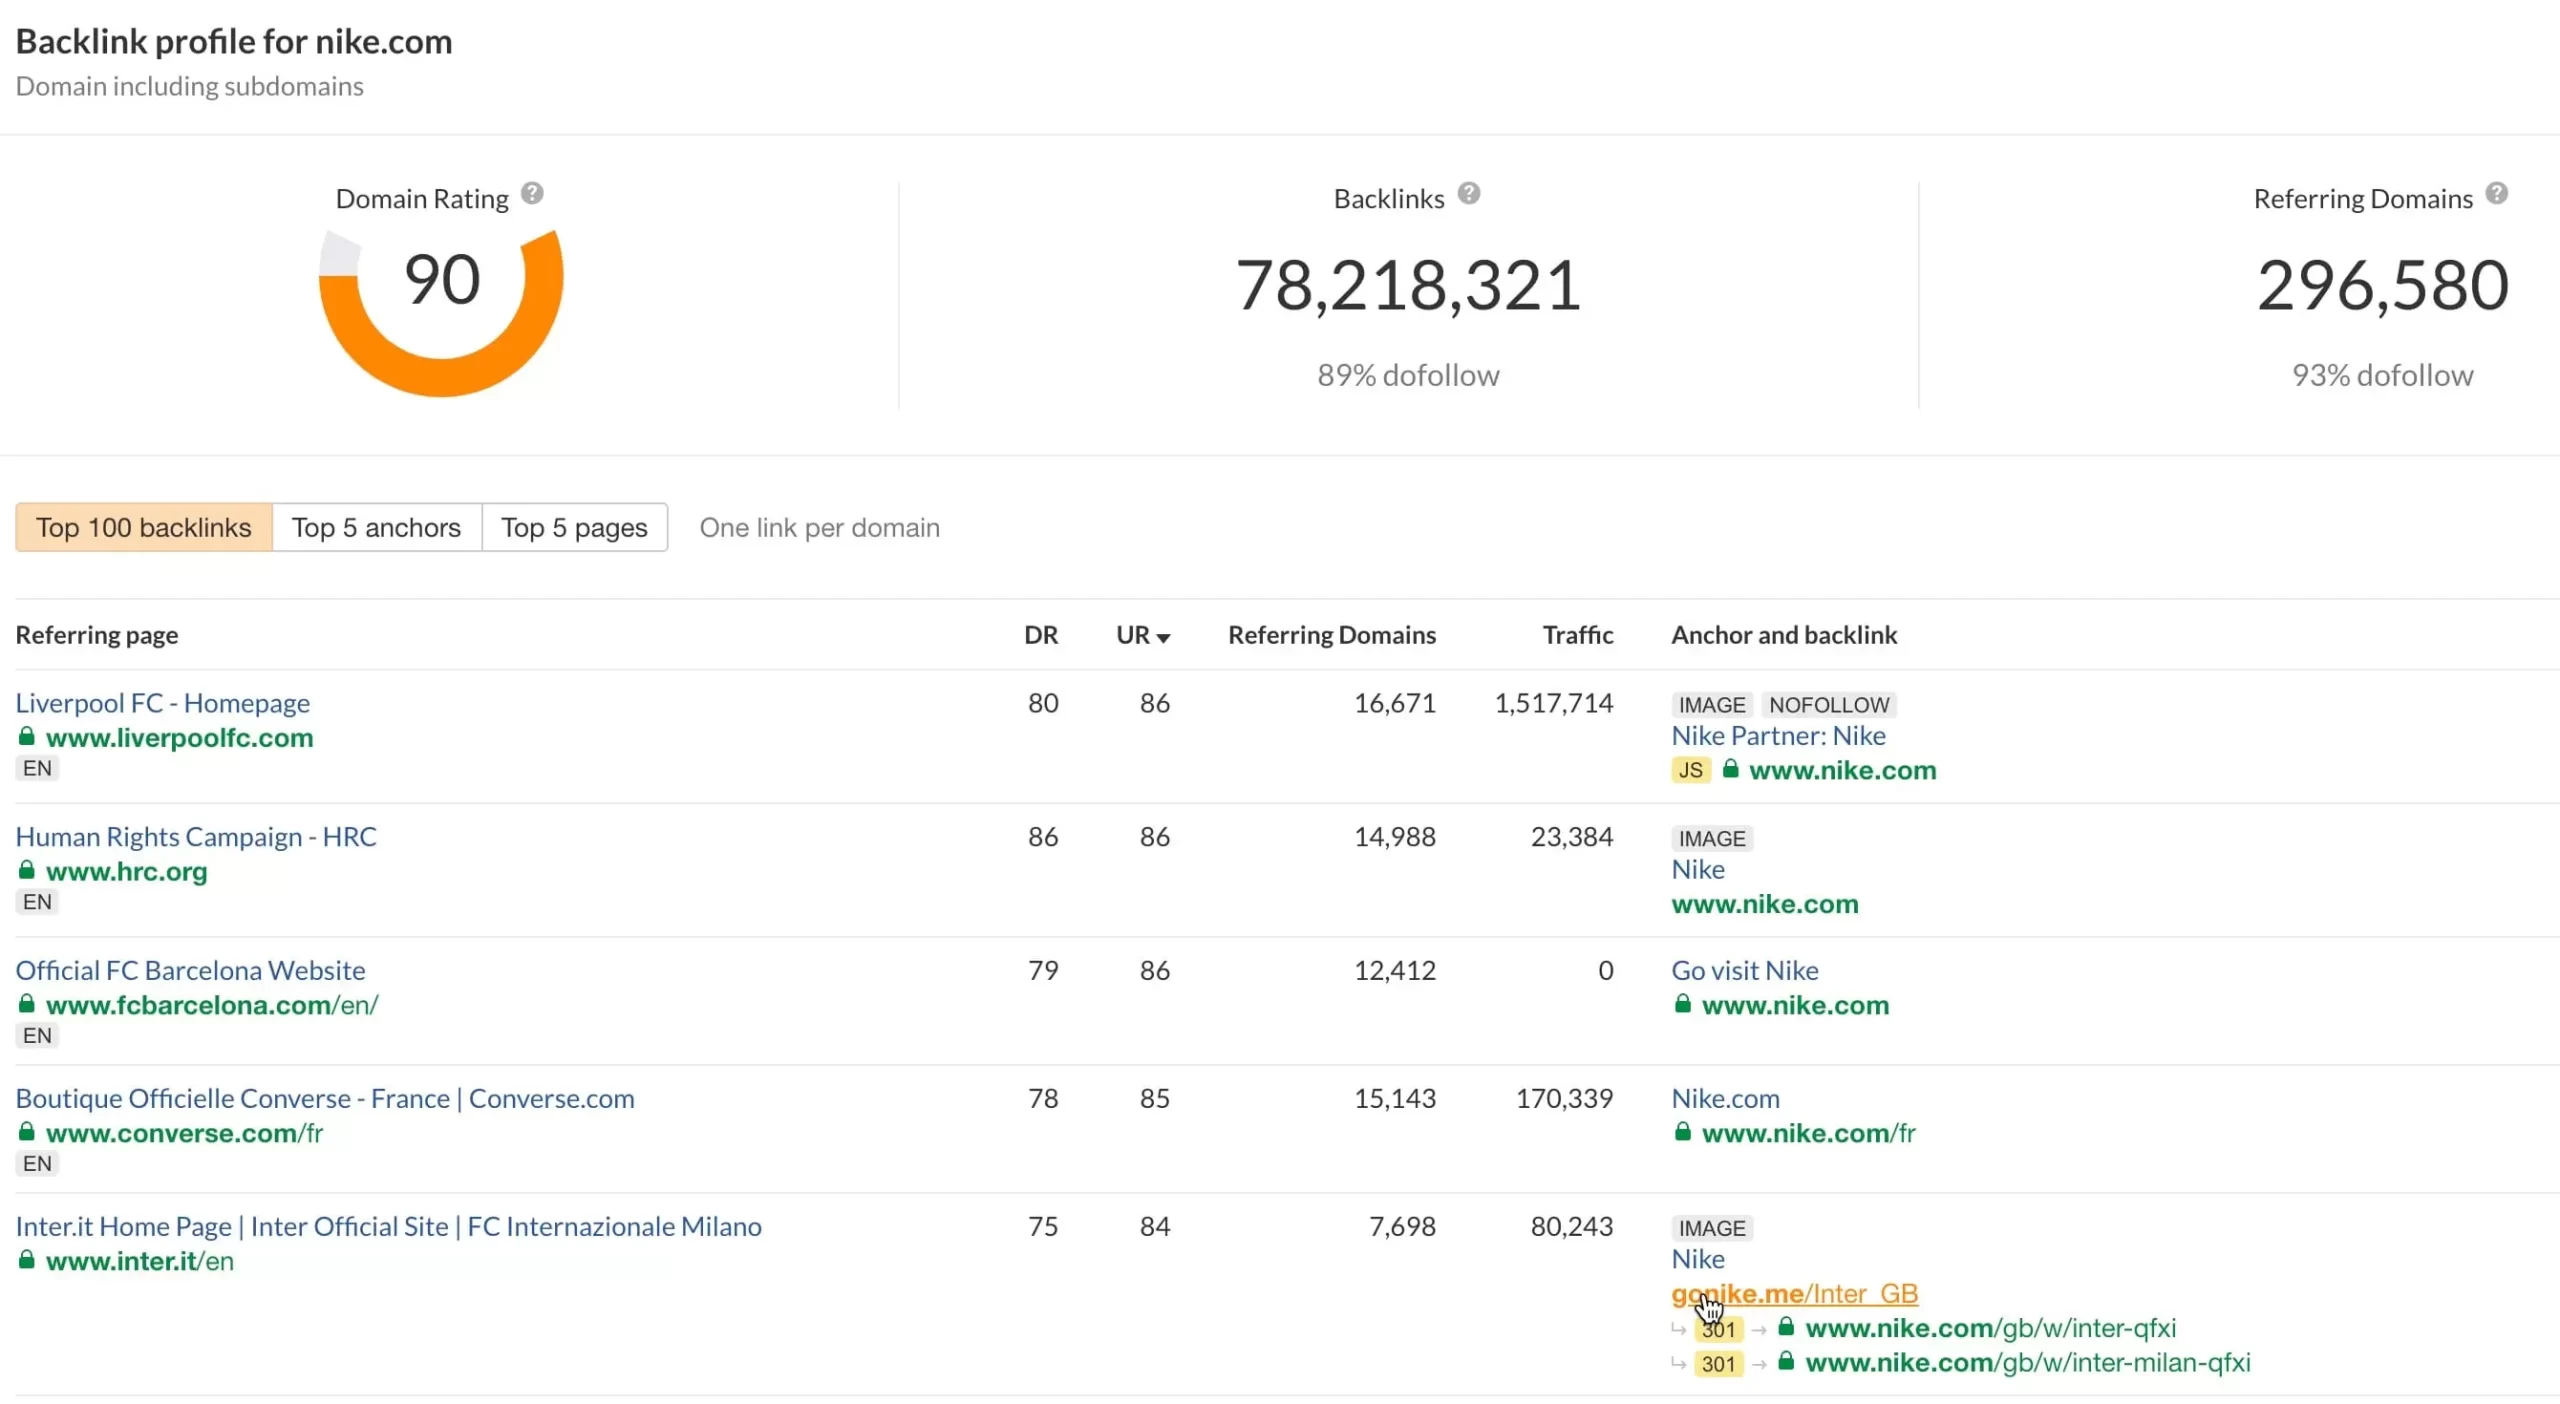
Task: Toggle the One link per domain option
Action: 819,527
